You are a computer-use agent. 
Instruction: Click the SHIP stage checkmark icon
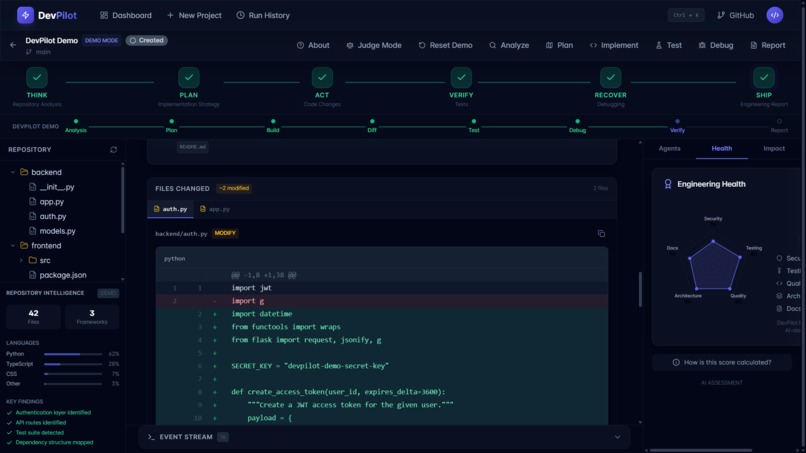click(764, 78)
